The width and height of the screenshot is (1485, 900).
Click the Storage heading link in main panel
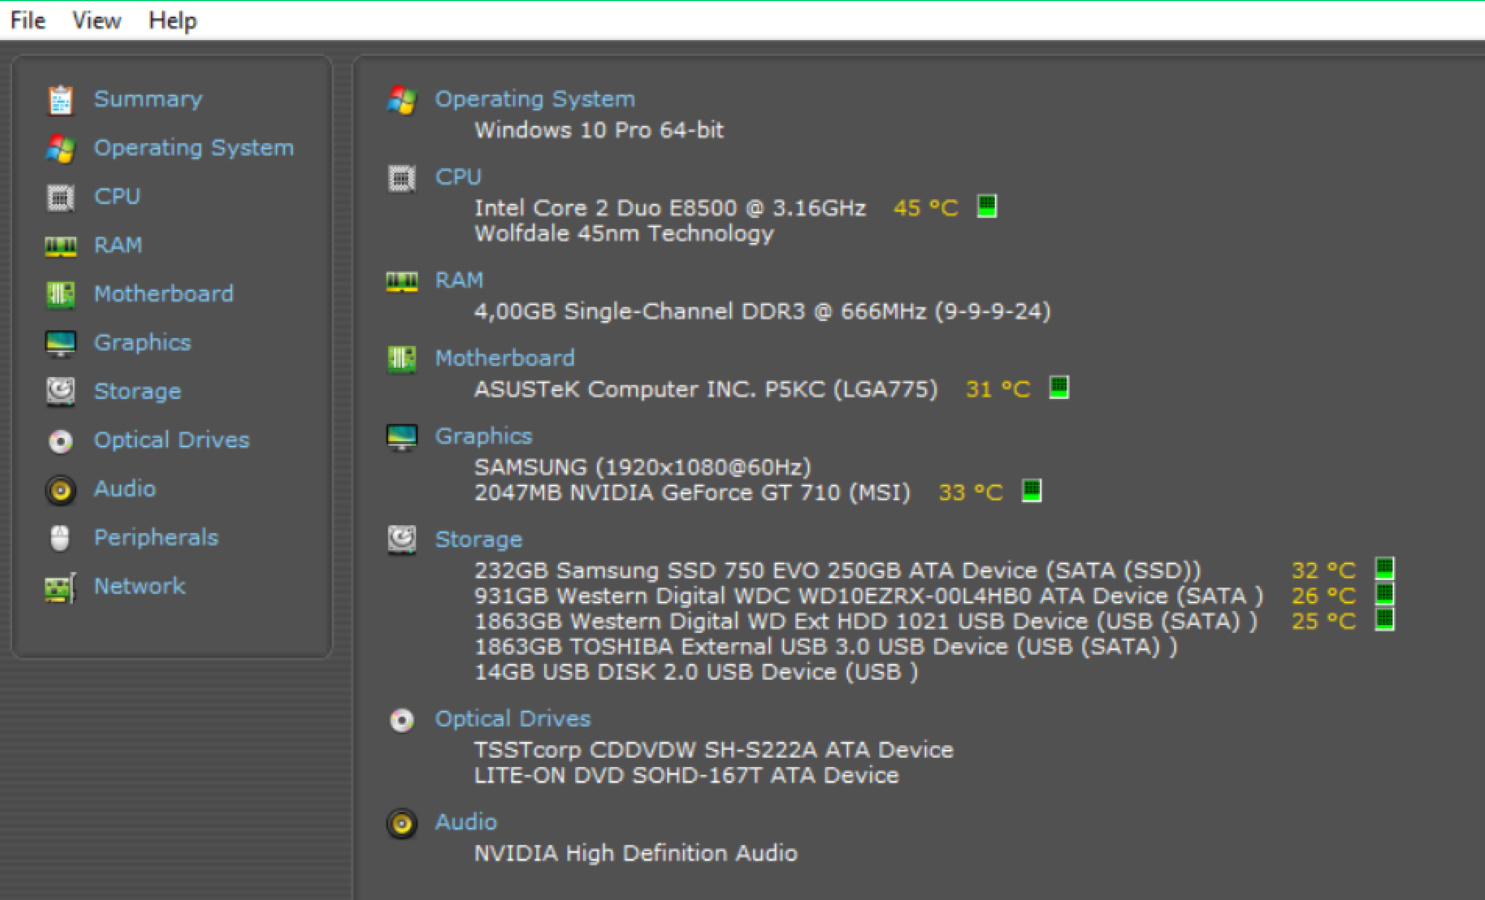click(x=478, y=539)
